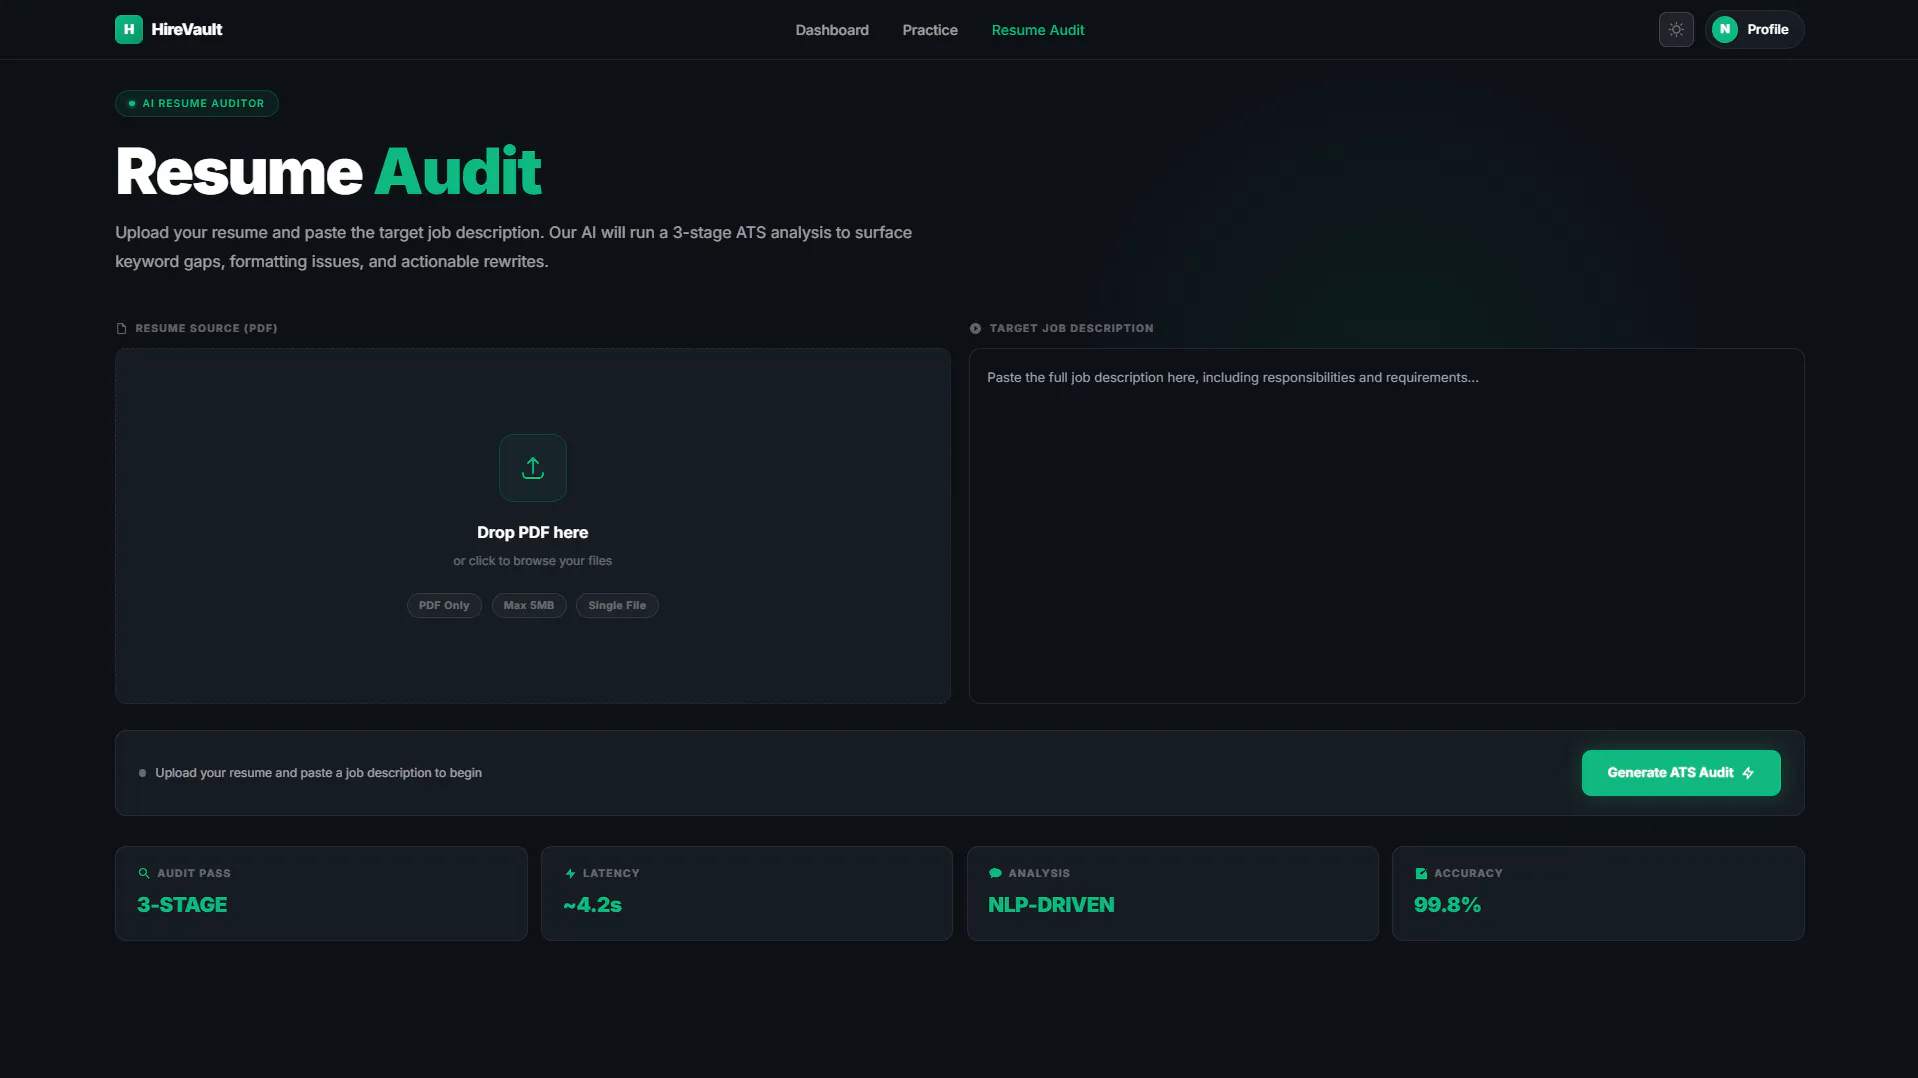Screen dimensions: 1918x1078
Task: Click the Accuracy checkmark icon
Action: (x=1421, y=873)
